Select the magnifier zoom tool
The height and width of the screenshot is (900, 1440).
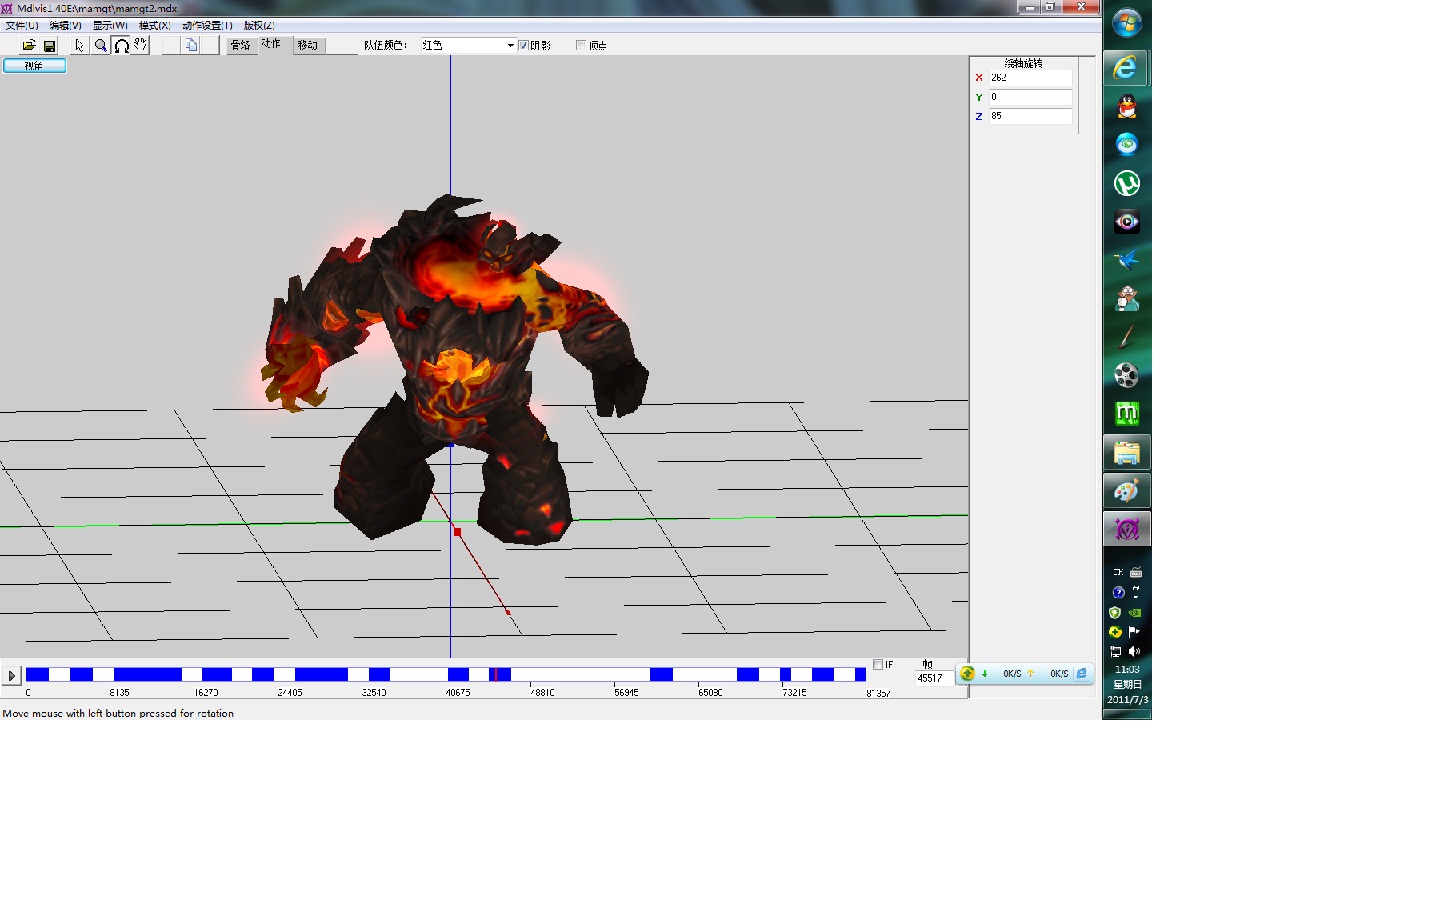pos(100,45)
